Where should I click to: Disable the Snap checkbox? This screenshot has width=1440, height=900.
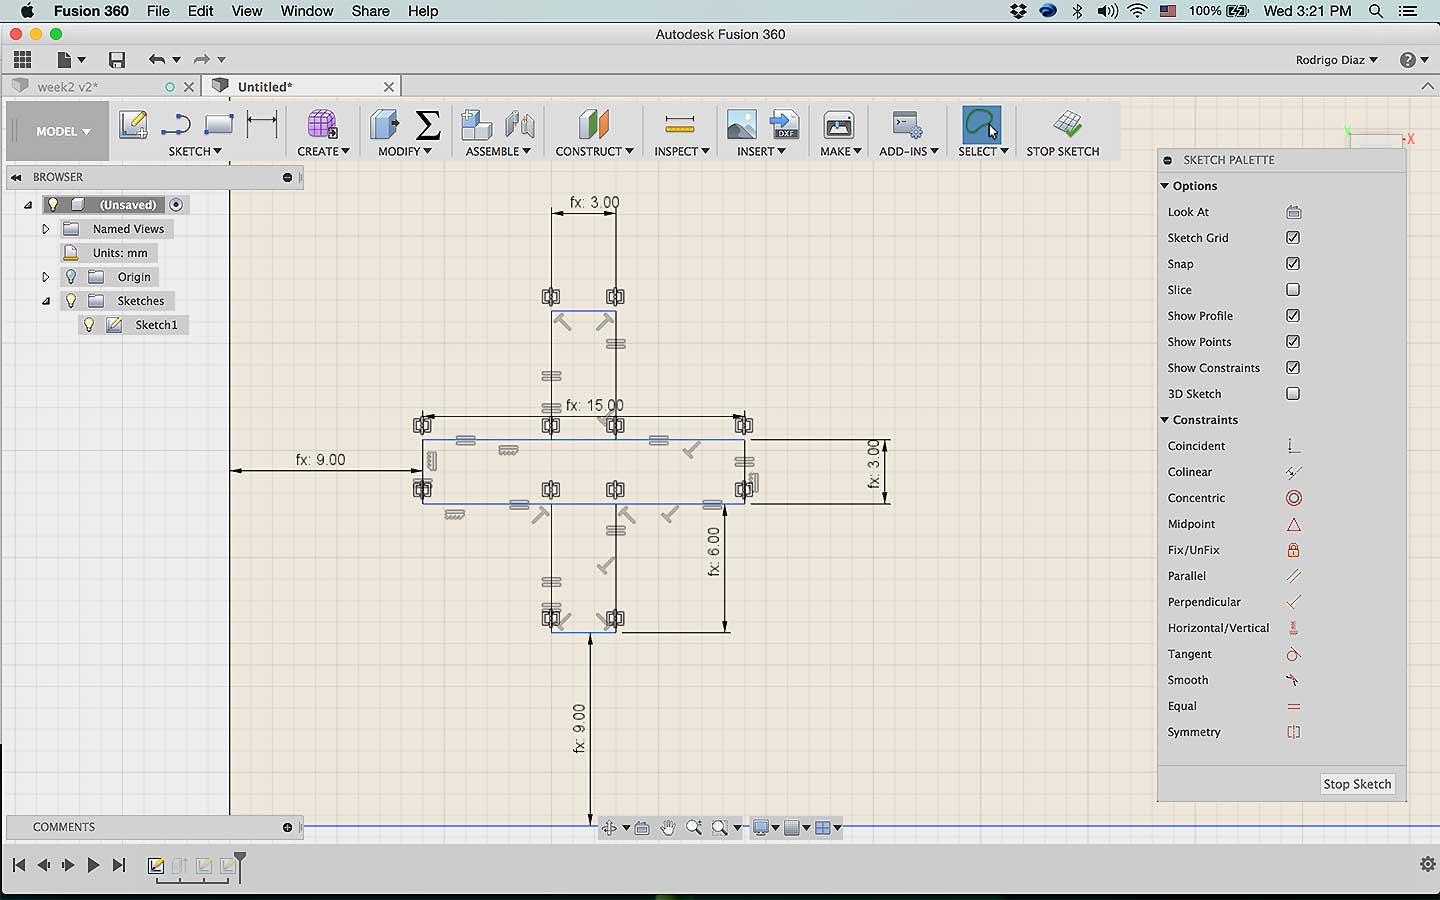[1293, 264]
